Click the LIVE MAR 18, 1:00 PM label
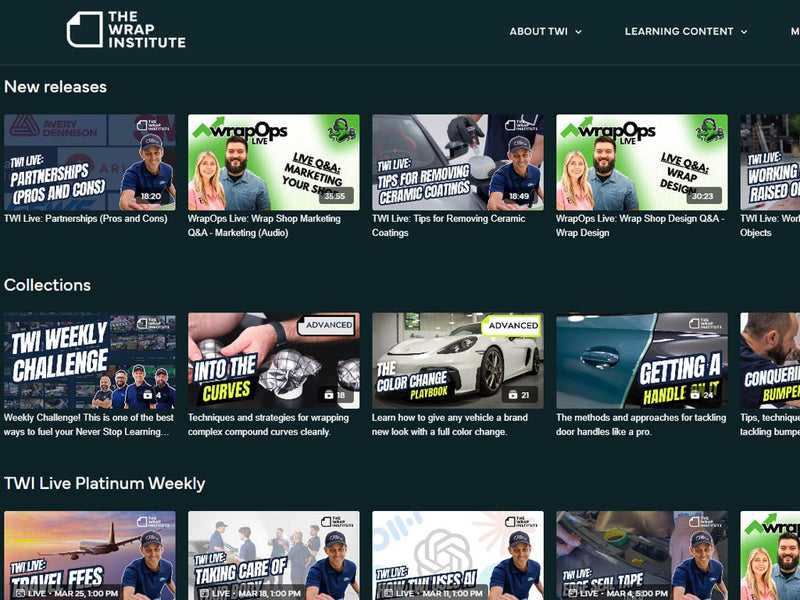 tap(251, 593)
